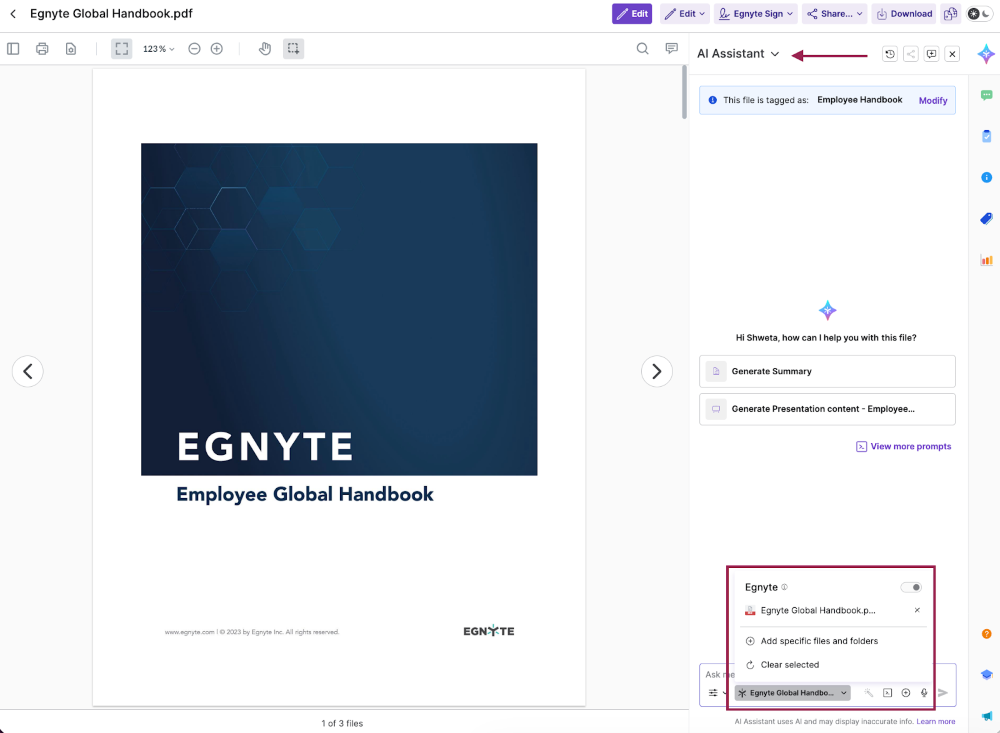Image resolution: width=1000 pixels, height=733 pixels.
Task: Click the print icon in PDF toolbar
Action: 42,49
